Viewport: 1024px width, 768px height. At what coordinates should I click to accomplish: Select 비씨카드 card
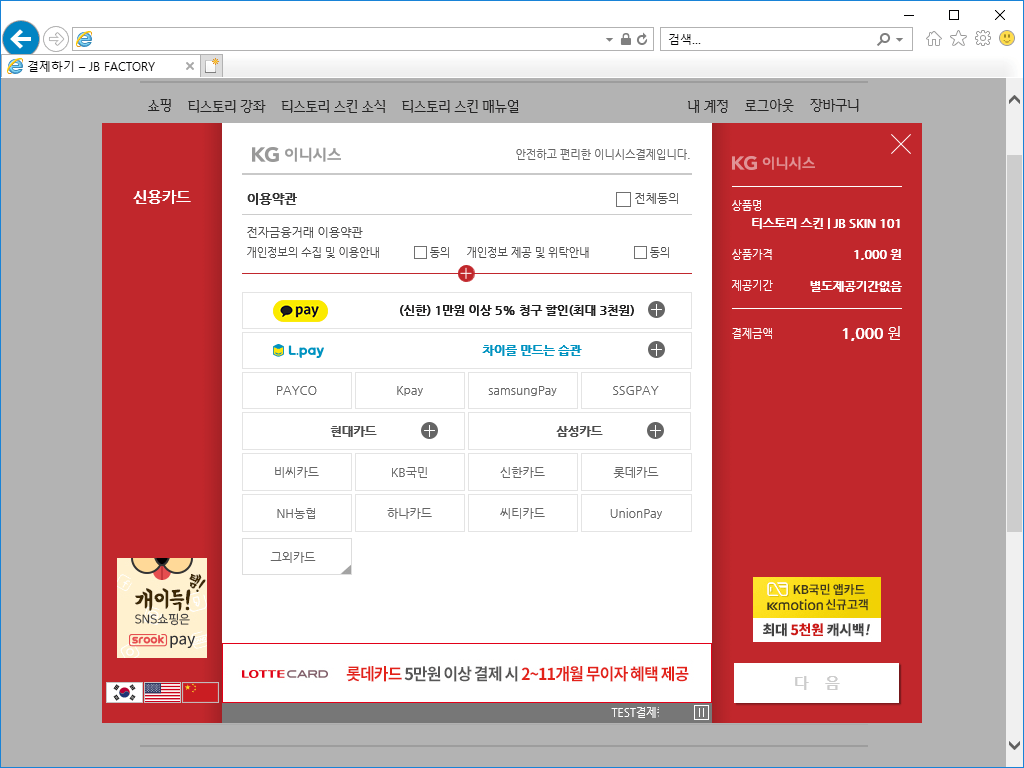pos(296,472)
